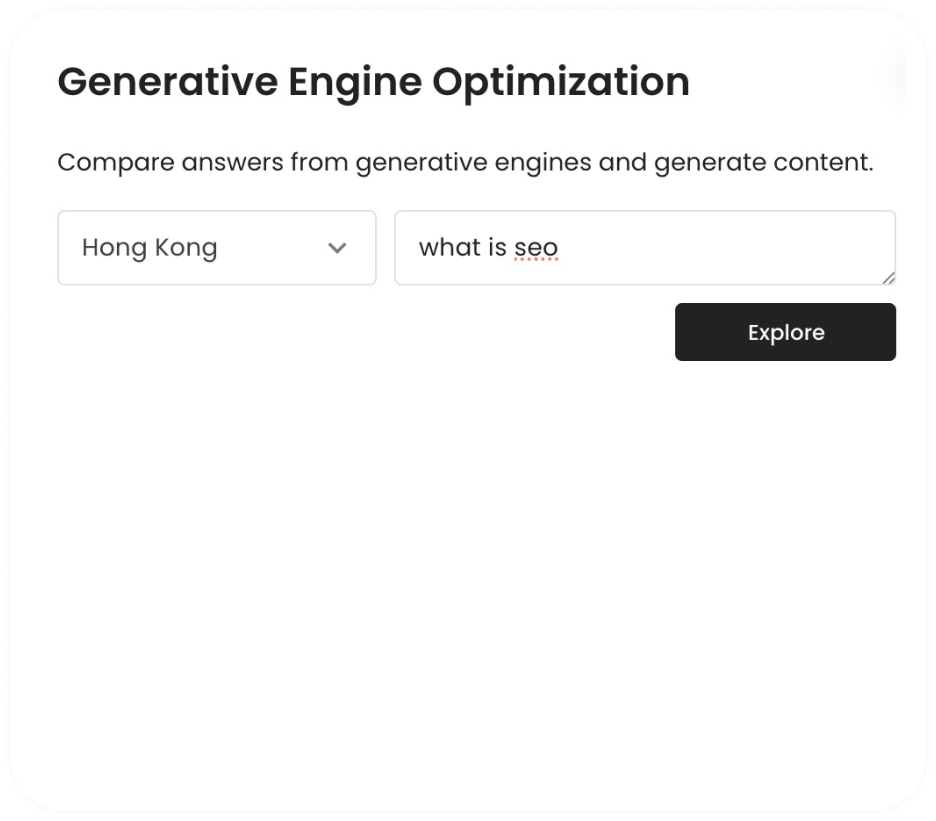936x821 pixels.
Task: Focus the "what is seo" query field
Action: point(644,248)
